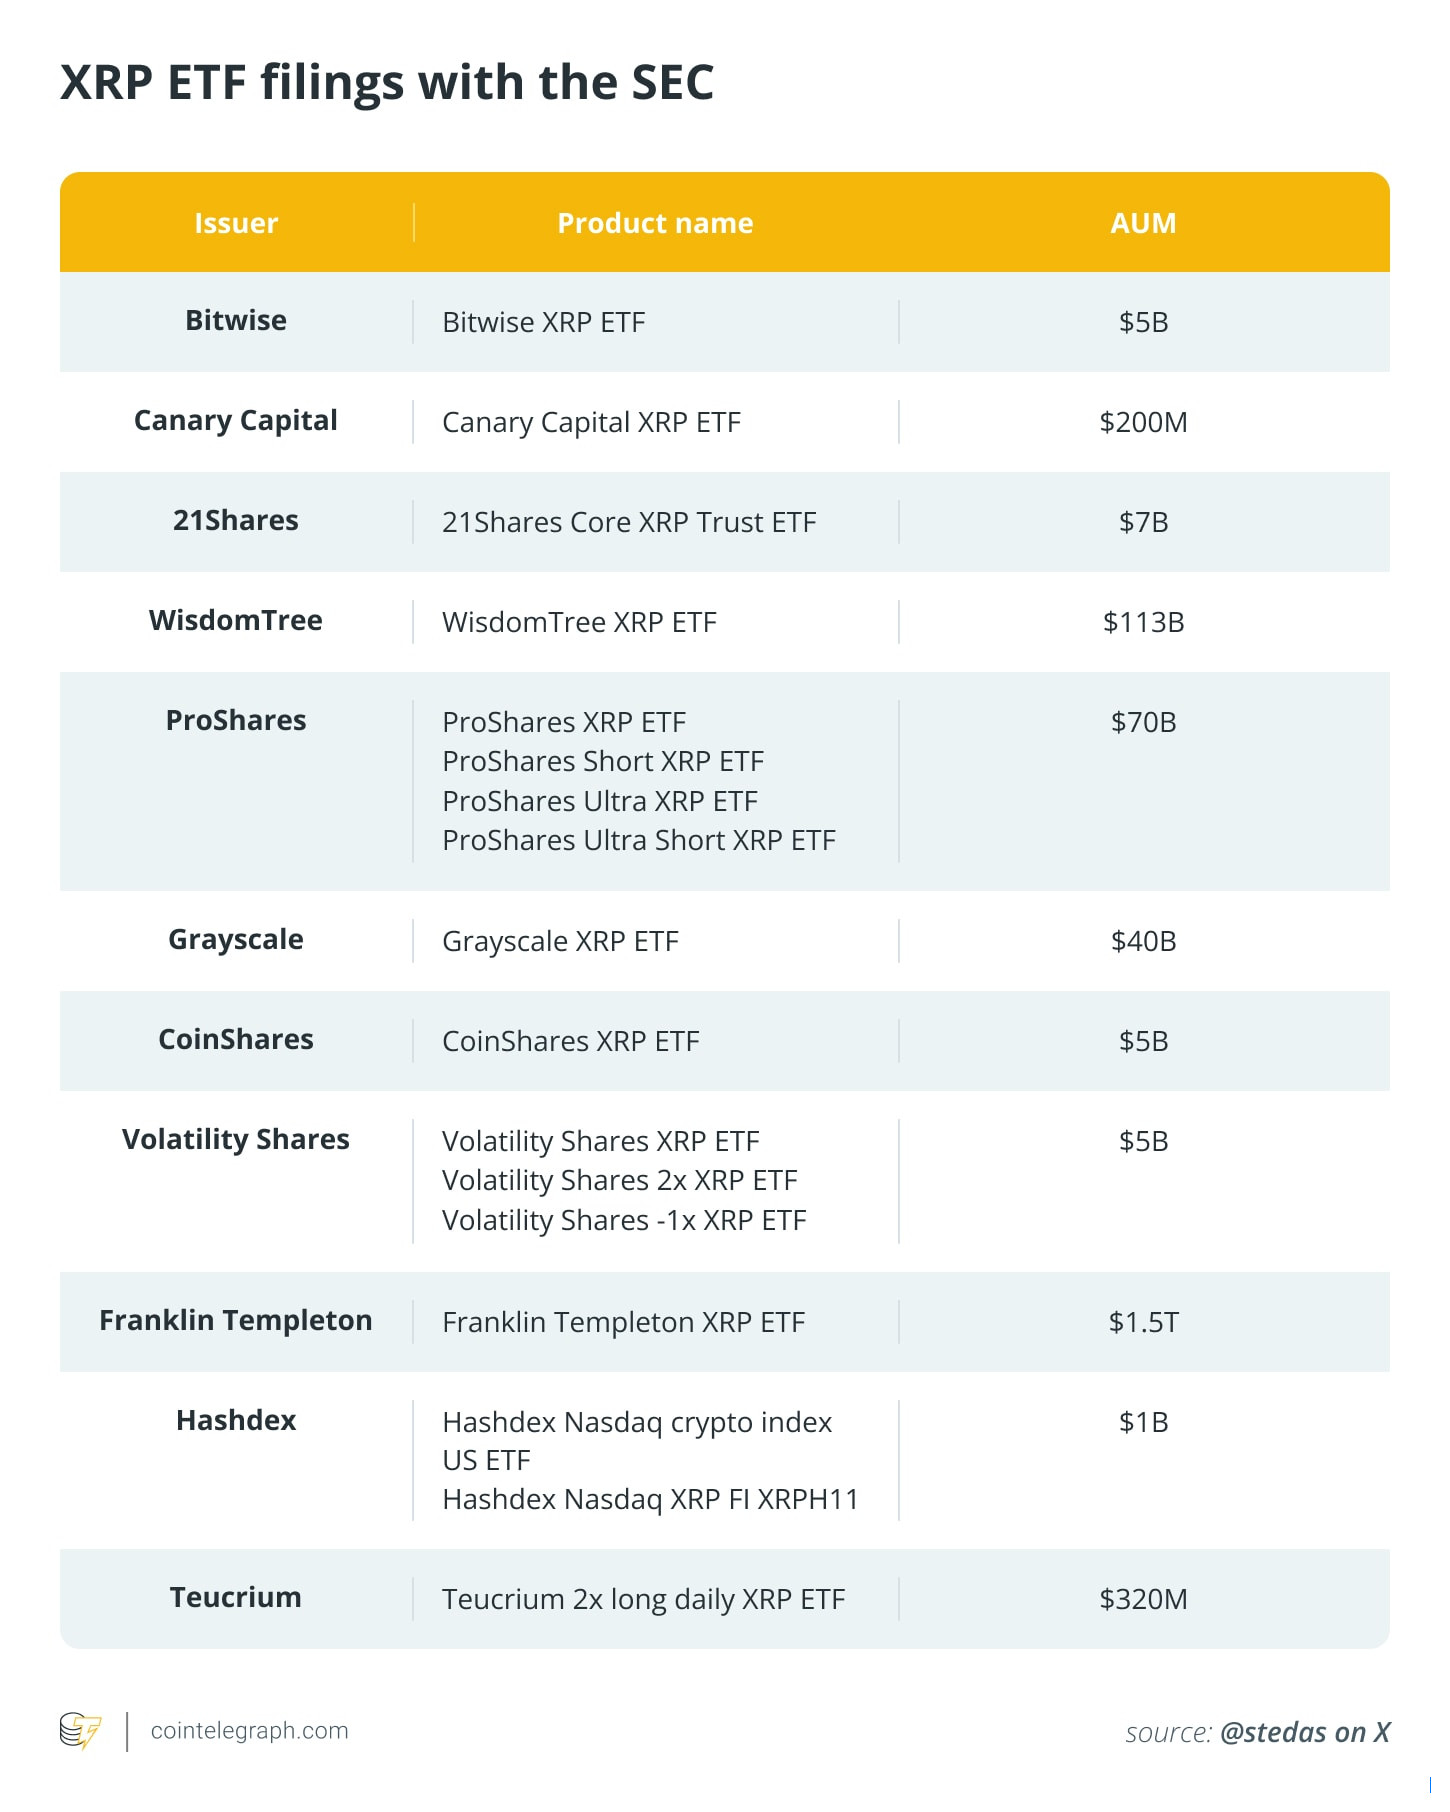
Task: Select Volatility Shares 2x XRP ETF line
Action: coord(619,1181)
